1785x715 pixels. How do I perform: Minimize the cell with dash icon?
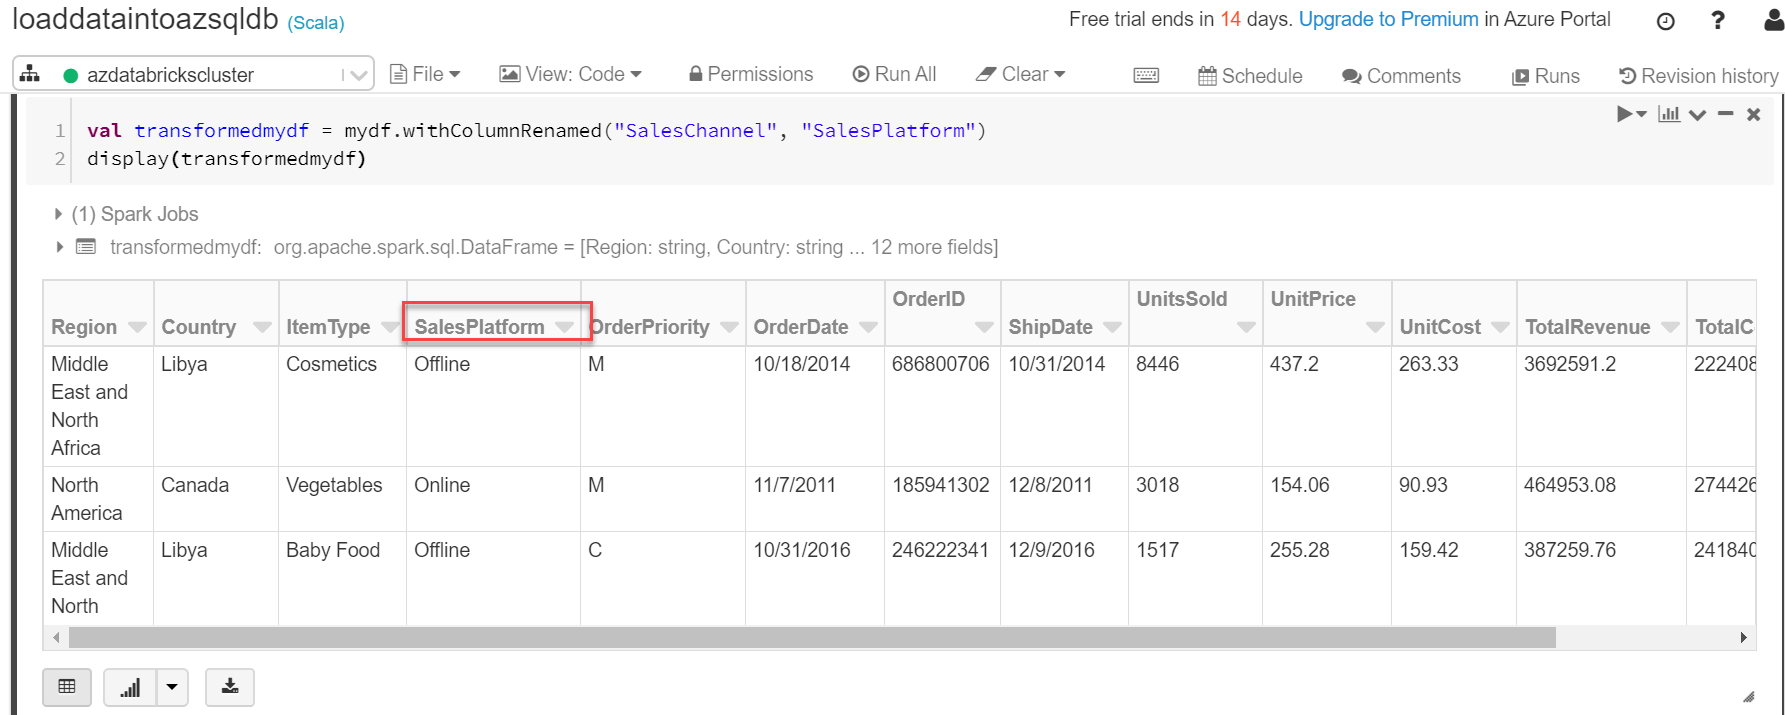tap(1725, 114)
